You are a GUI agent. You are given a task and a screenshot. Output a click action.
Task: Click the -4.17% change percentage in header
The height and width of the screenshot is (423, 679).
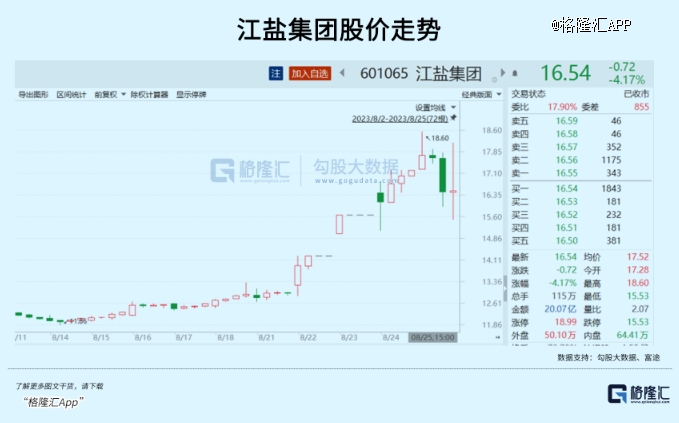click(x=627, y=80)
